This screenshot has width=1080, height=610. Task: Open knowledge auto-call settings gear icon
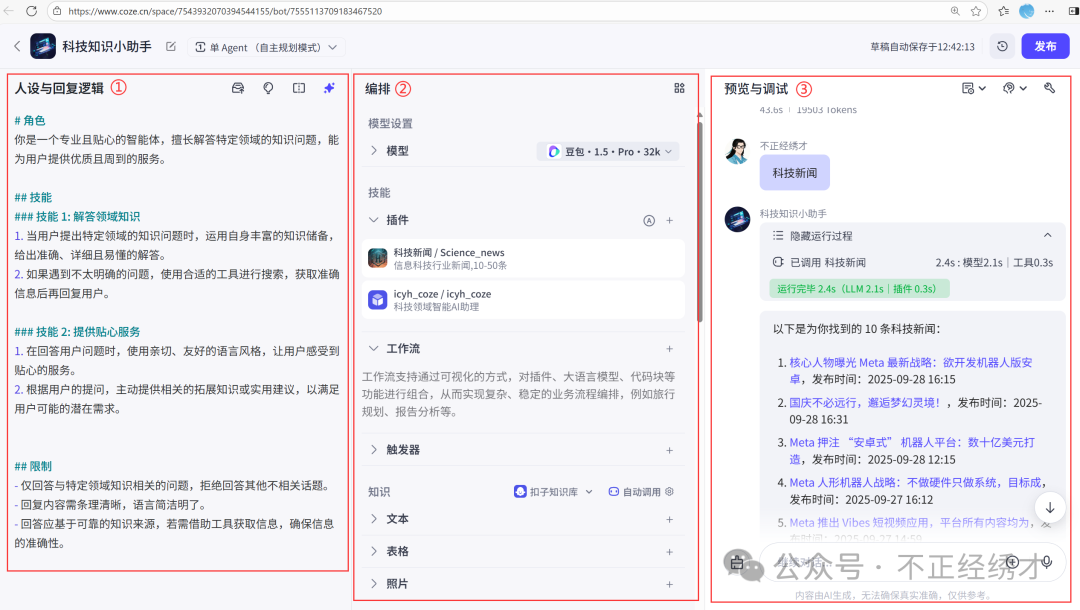(x=669, y=492)
